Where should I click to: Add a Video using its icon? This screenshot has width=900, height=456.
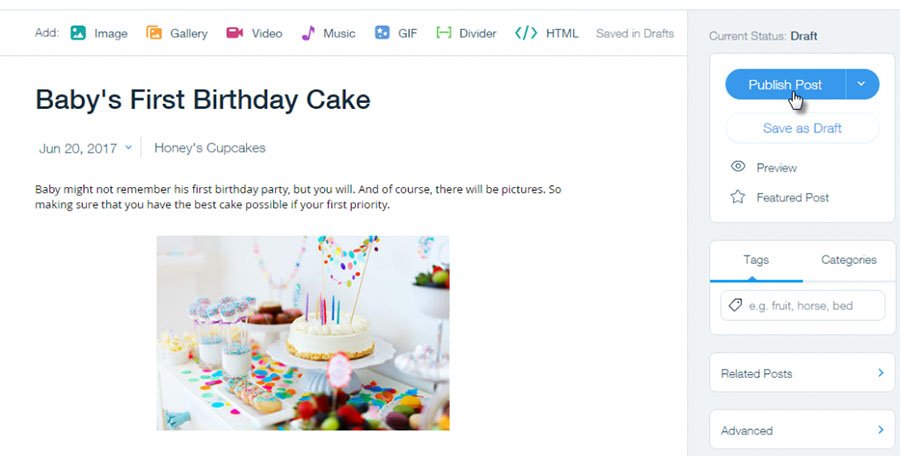click(235, 33)
